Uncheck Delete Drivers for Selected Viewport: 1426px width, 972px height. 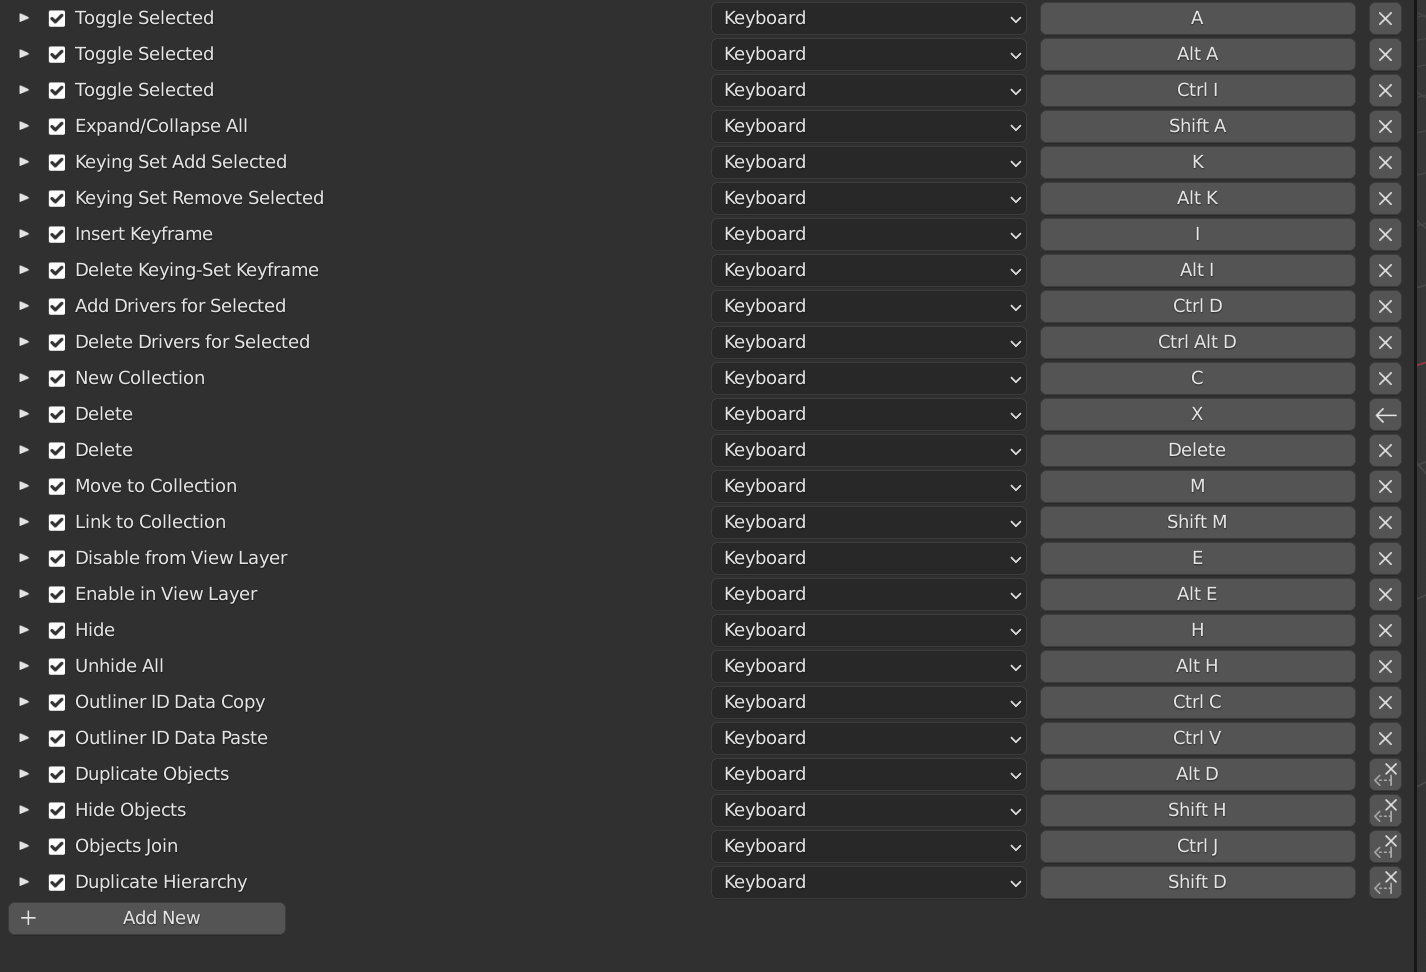[x=57, y=342]
